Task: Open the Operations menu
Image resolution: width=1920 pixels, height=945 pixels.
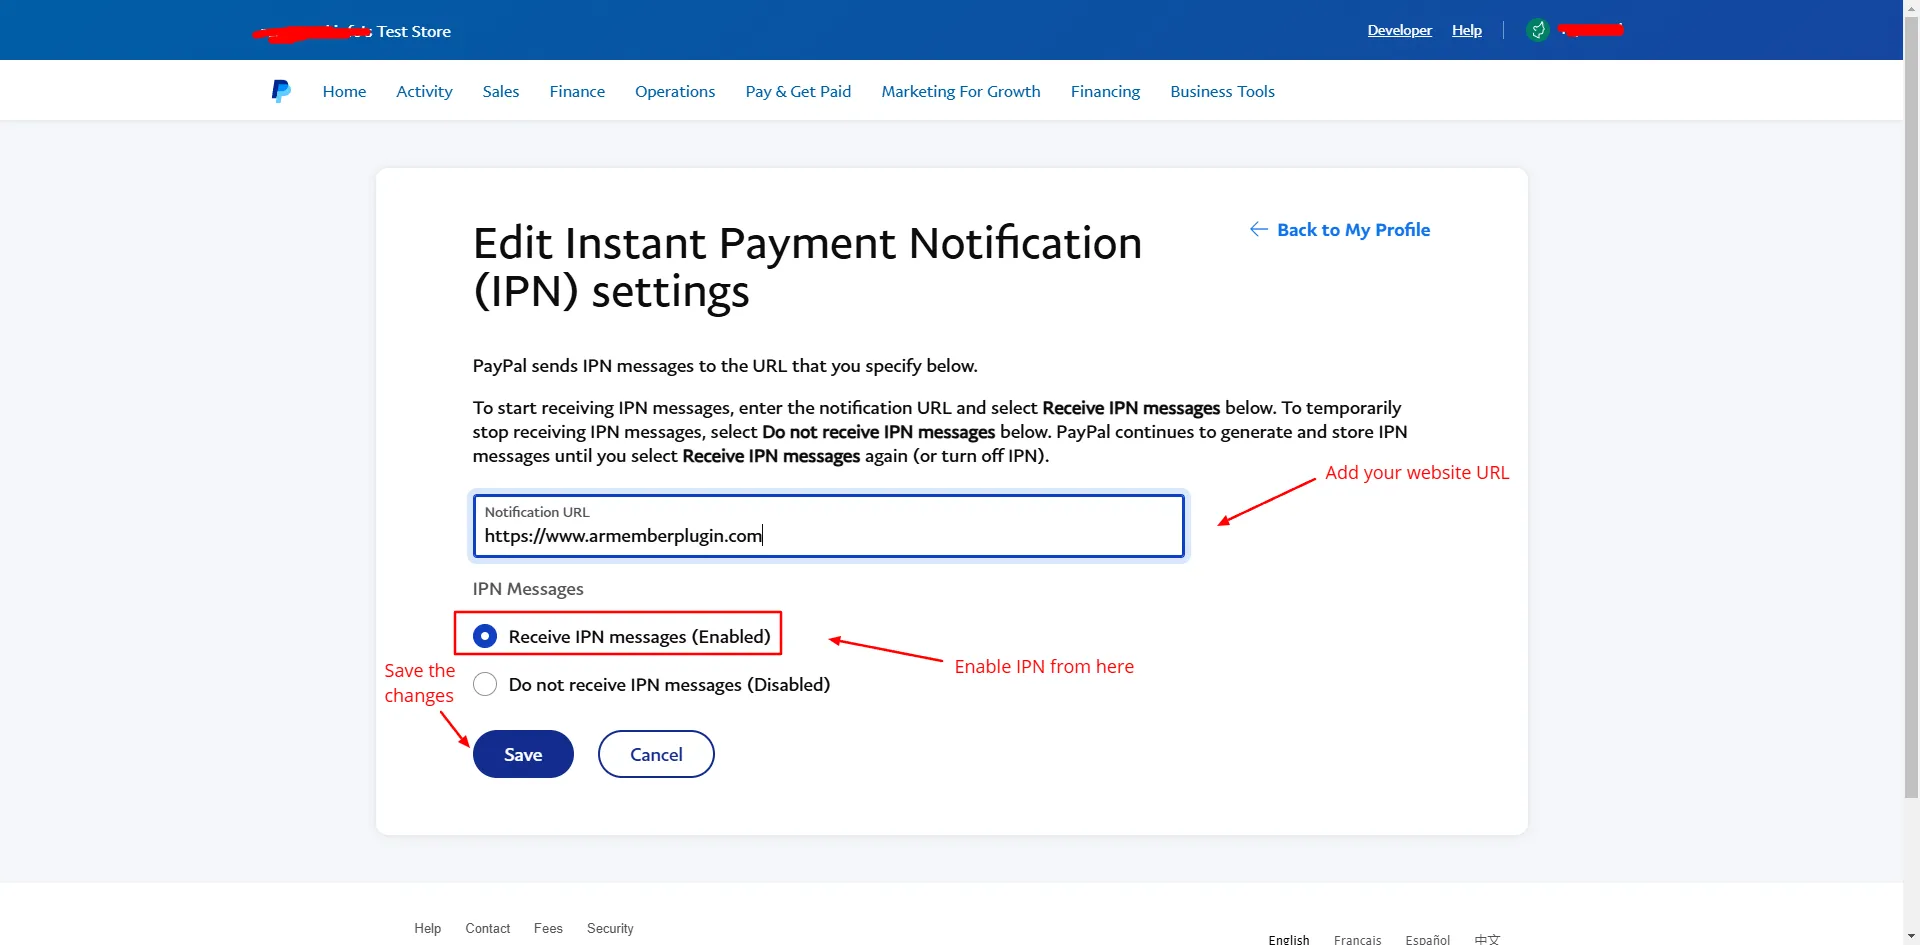Action: click(x=675, y=91)
